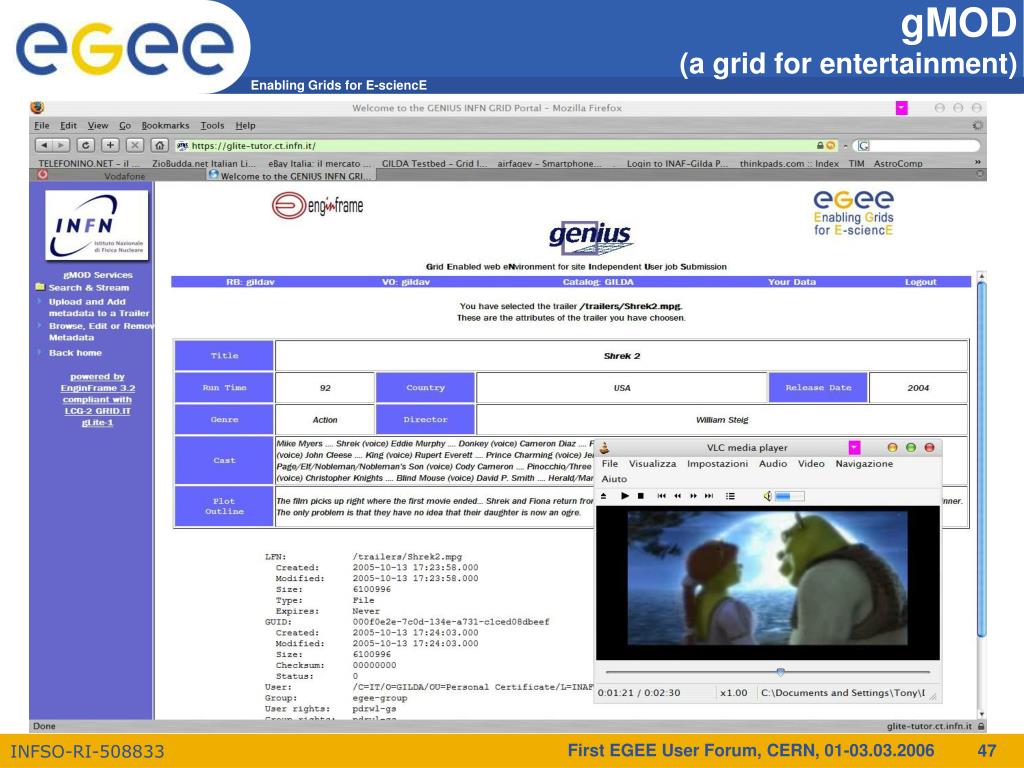Stop playback in VLC
The image size is (1024, 768).
coord(641,496)
